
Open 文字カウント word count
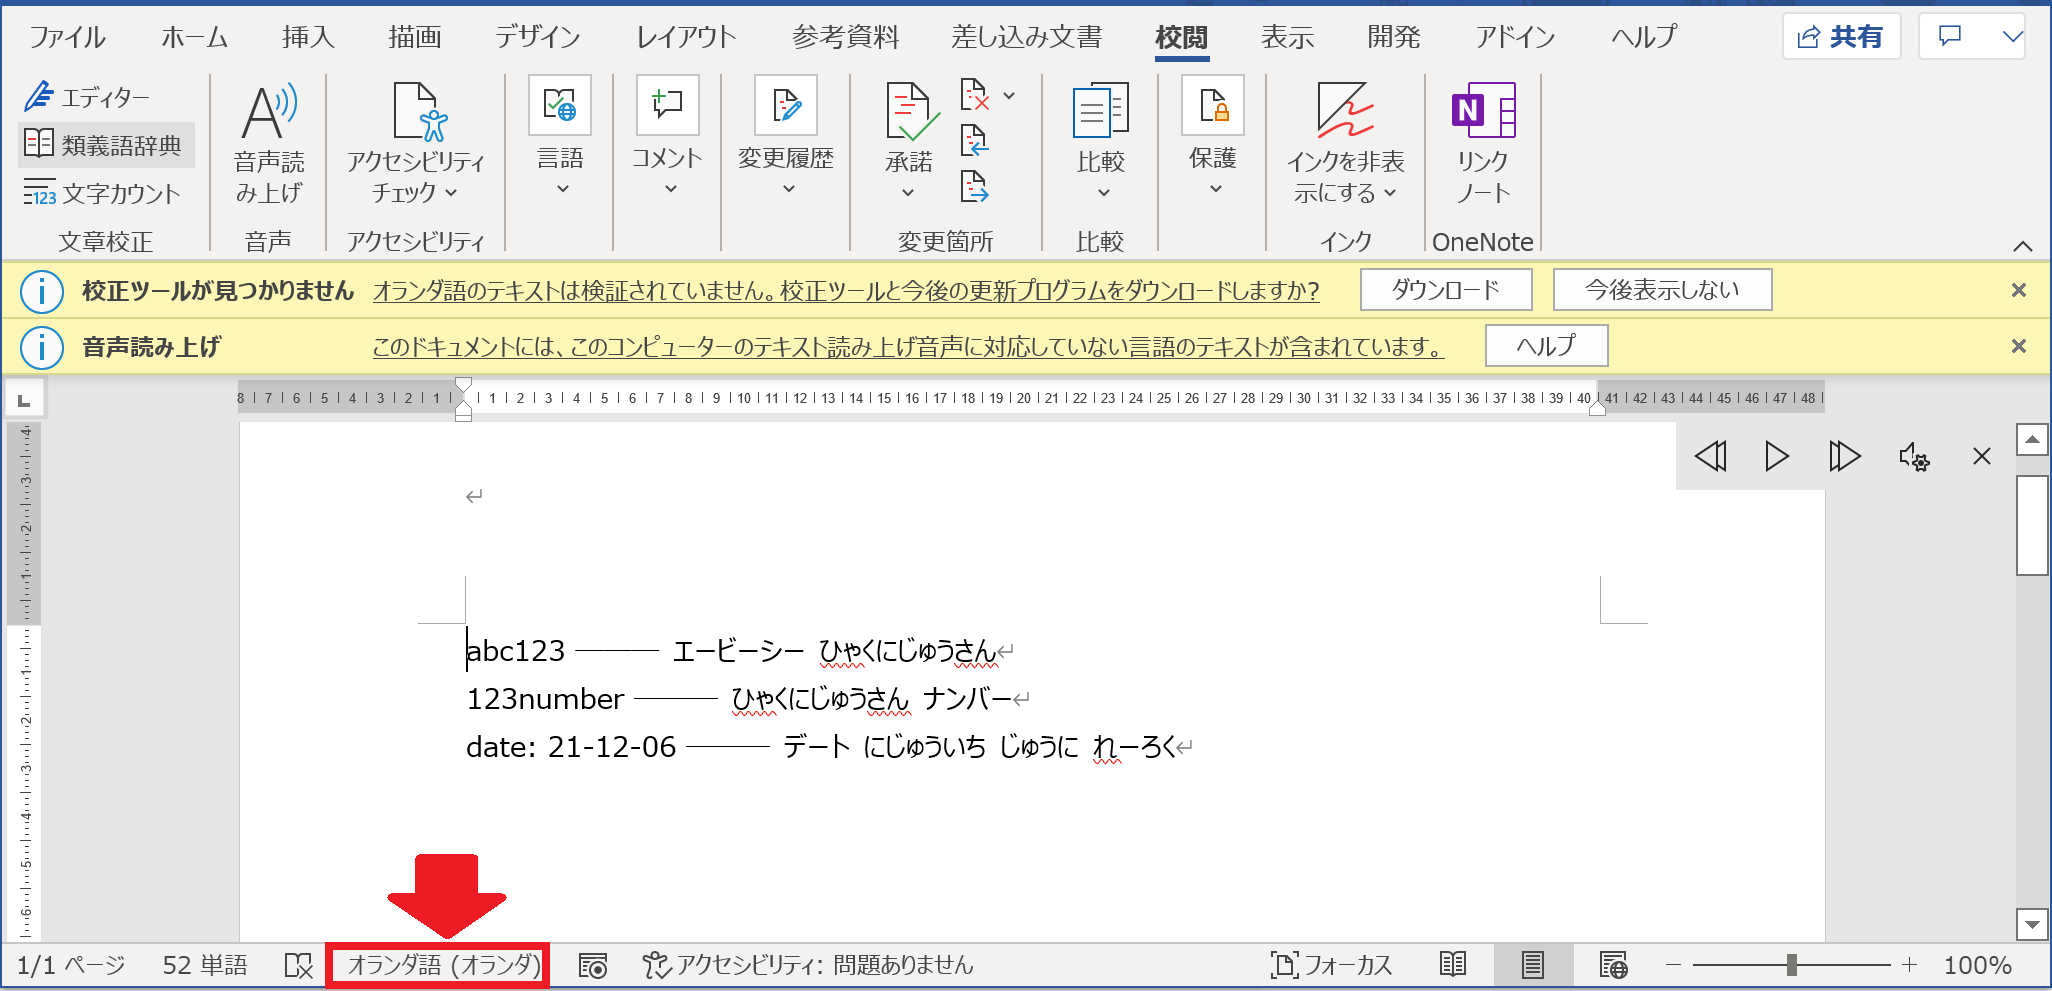pos(102,193)
